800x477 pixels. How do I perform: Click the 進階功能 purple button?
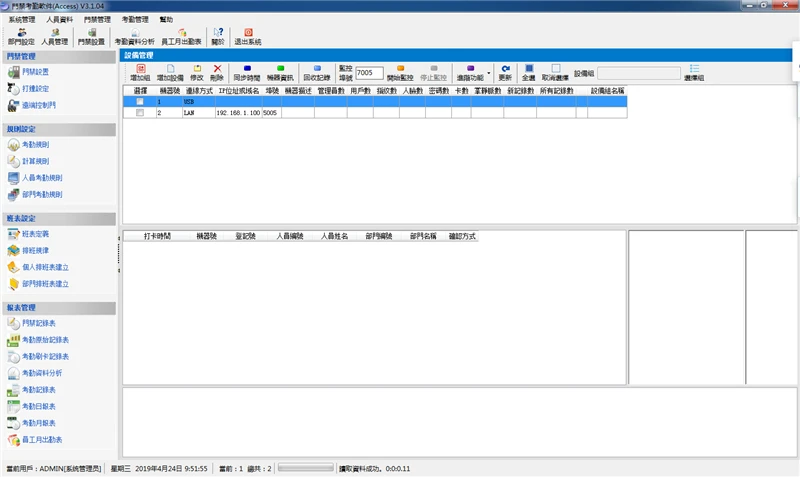[470, 73]
